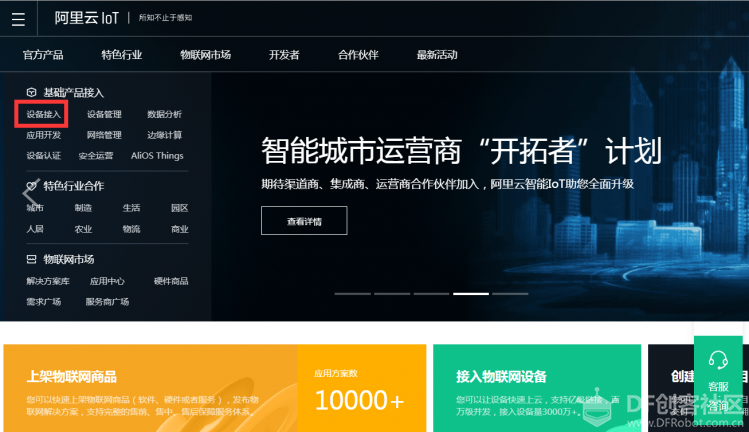The width and height of the screenshot is (749, 432).
Task: Open the 特色行业 nav menu
Action: click(121, 55)
